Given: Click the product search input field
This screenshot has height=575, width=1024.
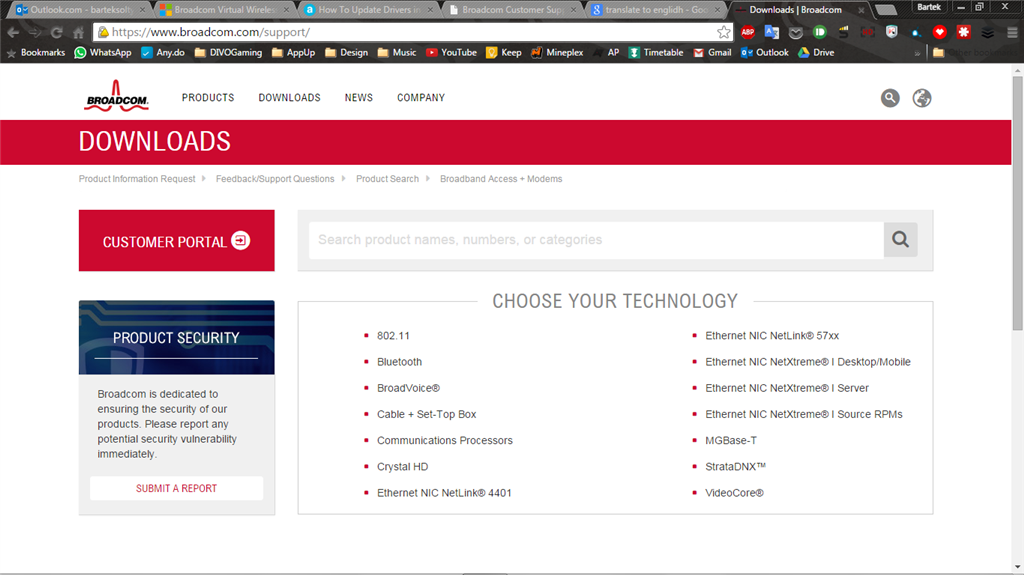Looking at the screenshot, I should [x=596, y=240].
